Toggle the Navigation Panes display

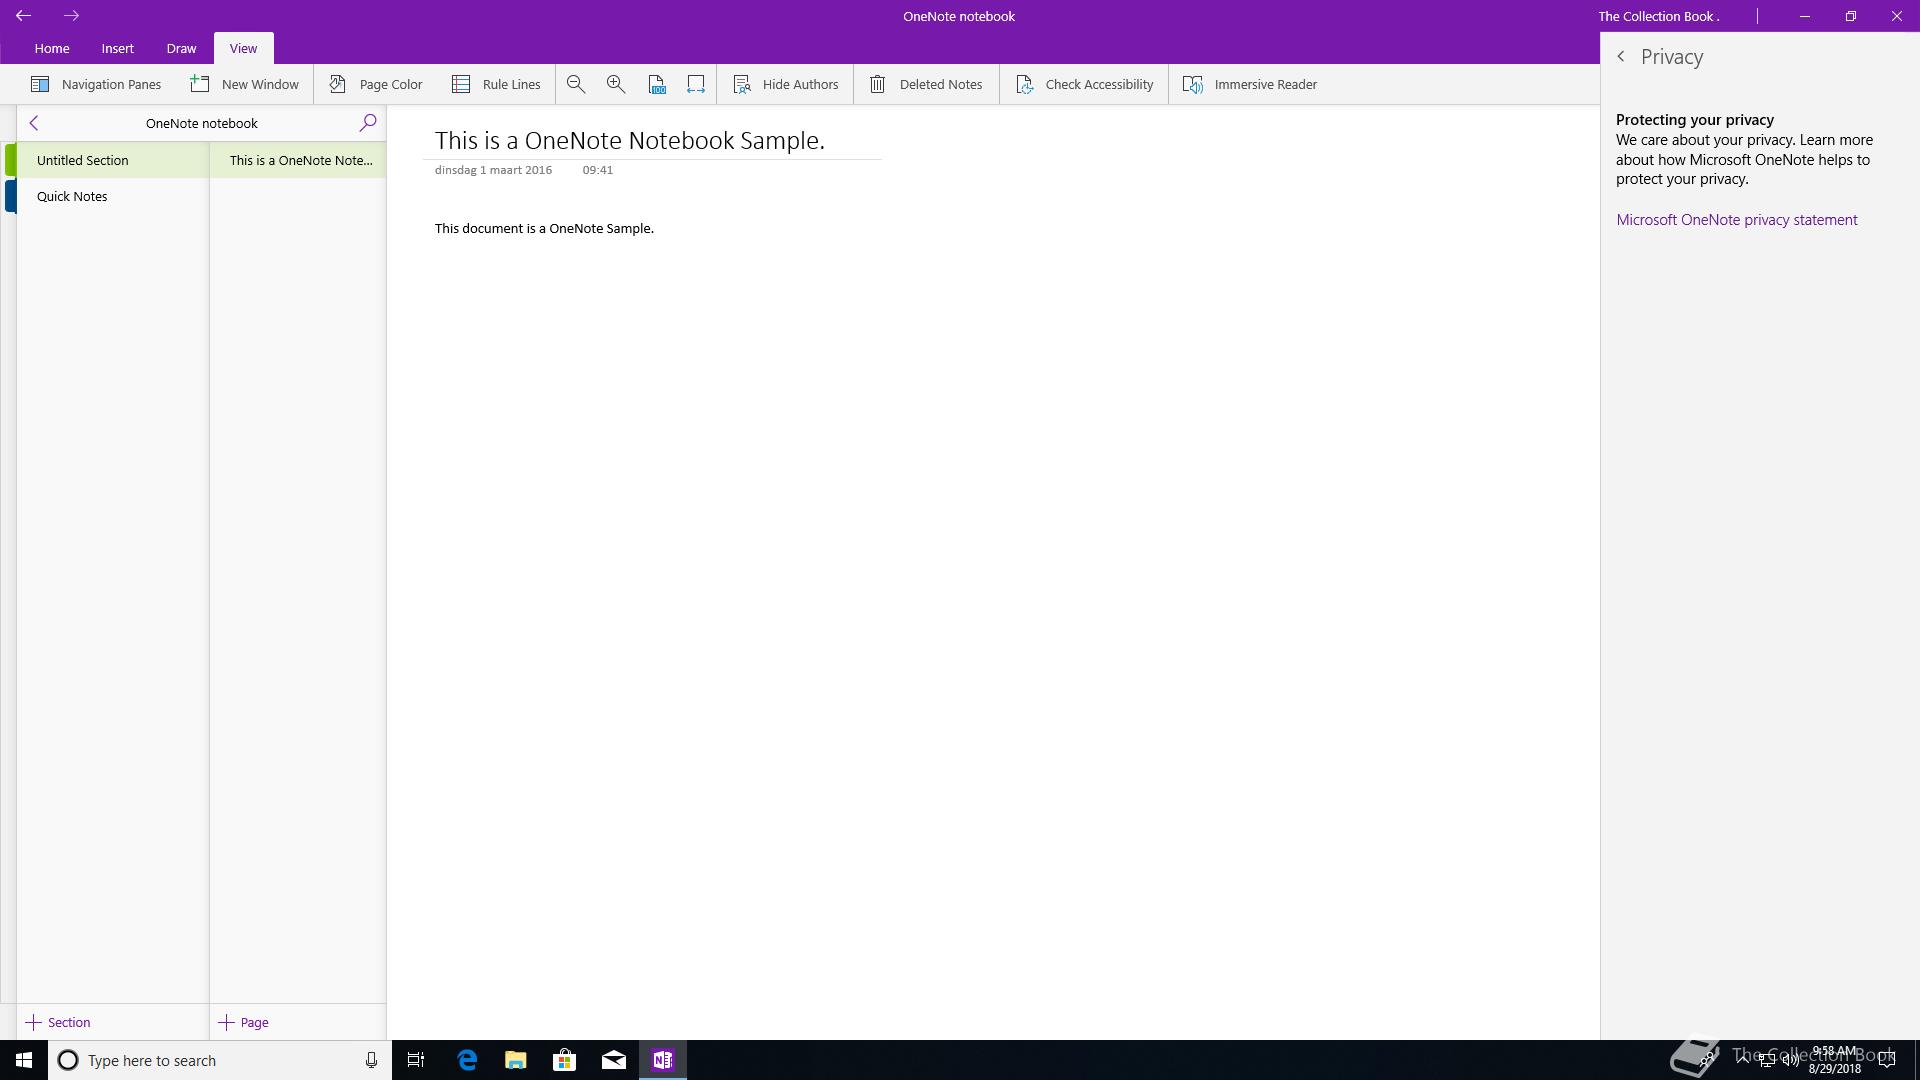[x=96, y=84]
